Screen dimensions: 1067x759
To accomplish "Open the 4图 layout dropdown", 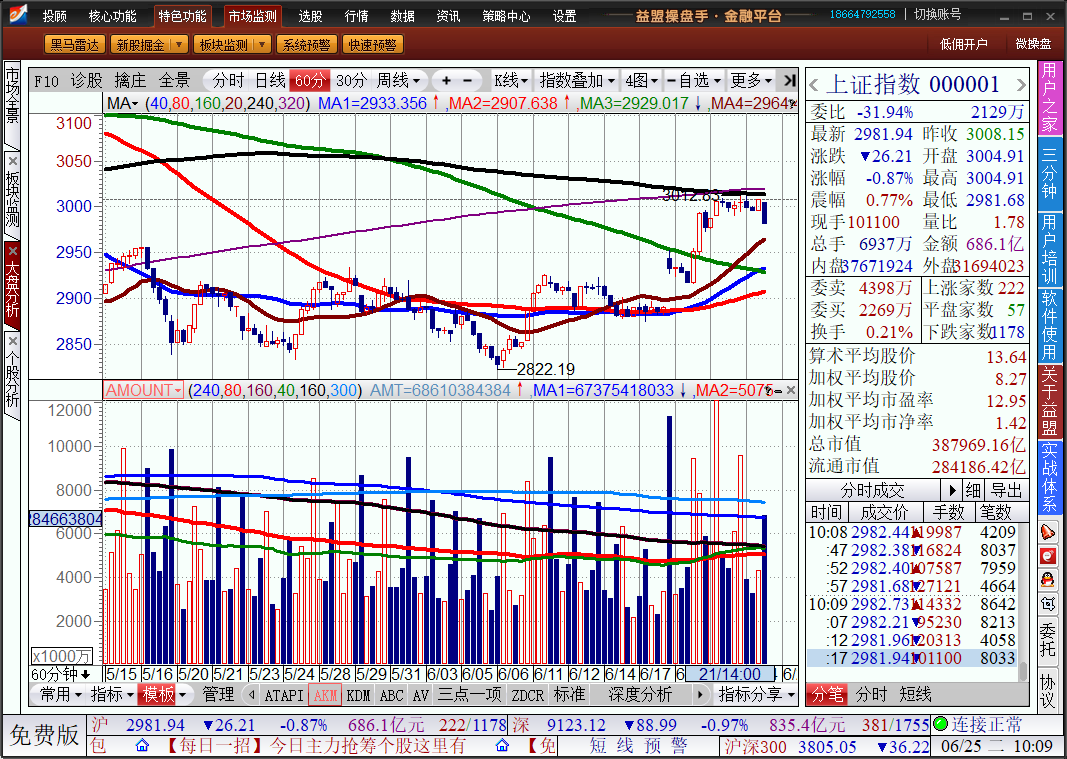I will click(655, 81).
